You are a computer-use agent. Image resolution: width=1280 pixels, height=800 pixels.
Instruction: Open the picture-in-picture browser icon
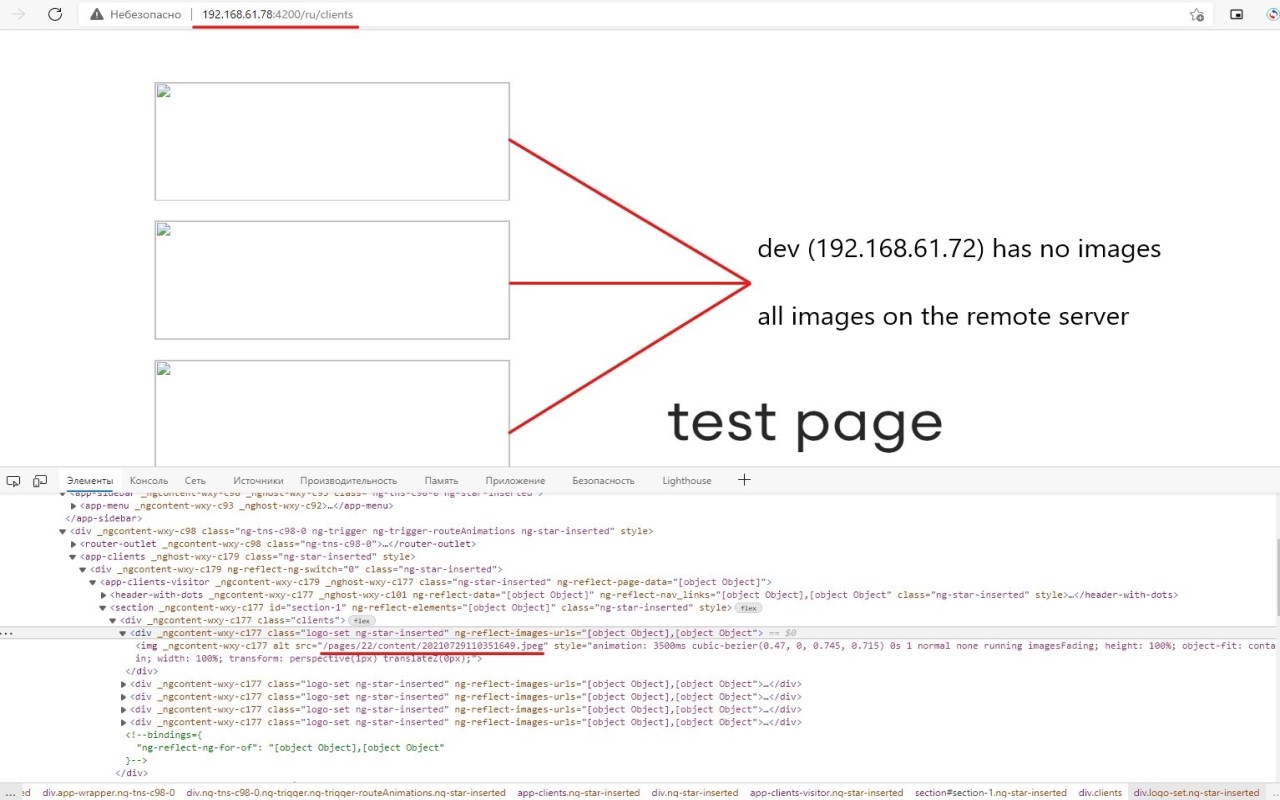point(1237,15)
